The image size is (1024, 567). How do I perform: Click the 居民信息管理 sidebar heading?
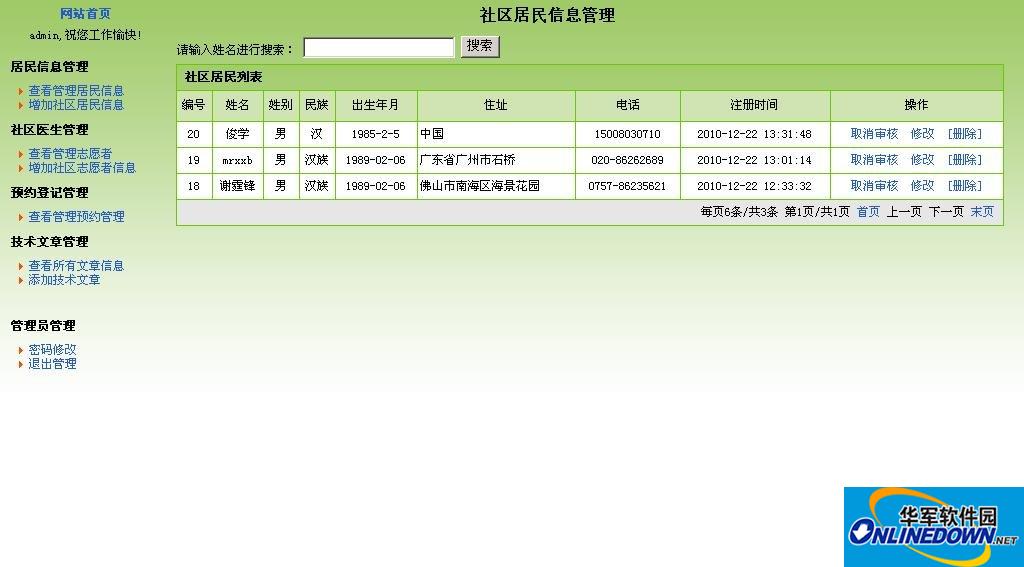click(50, 67)
